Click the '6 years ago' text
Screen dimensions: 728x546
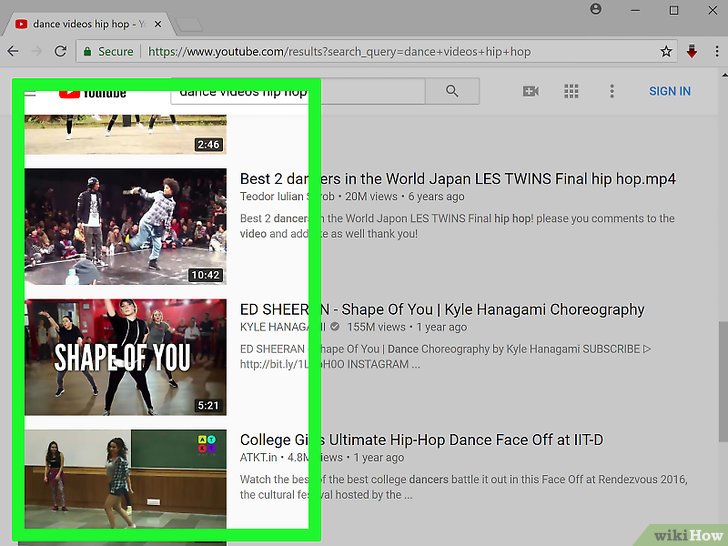click(436, 196)
